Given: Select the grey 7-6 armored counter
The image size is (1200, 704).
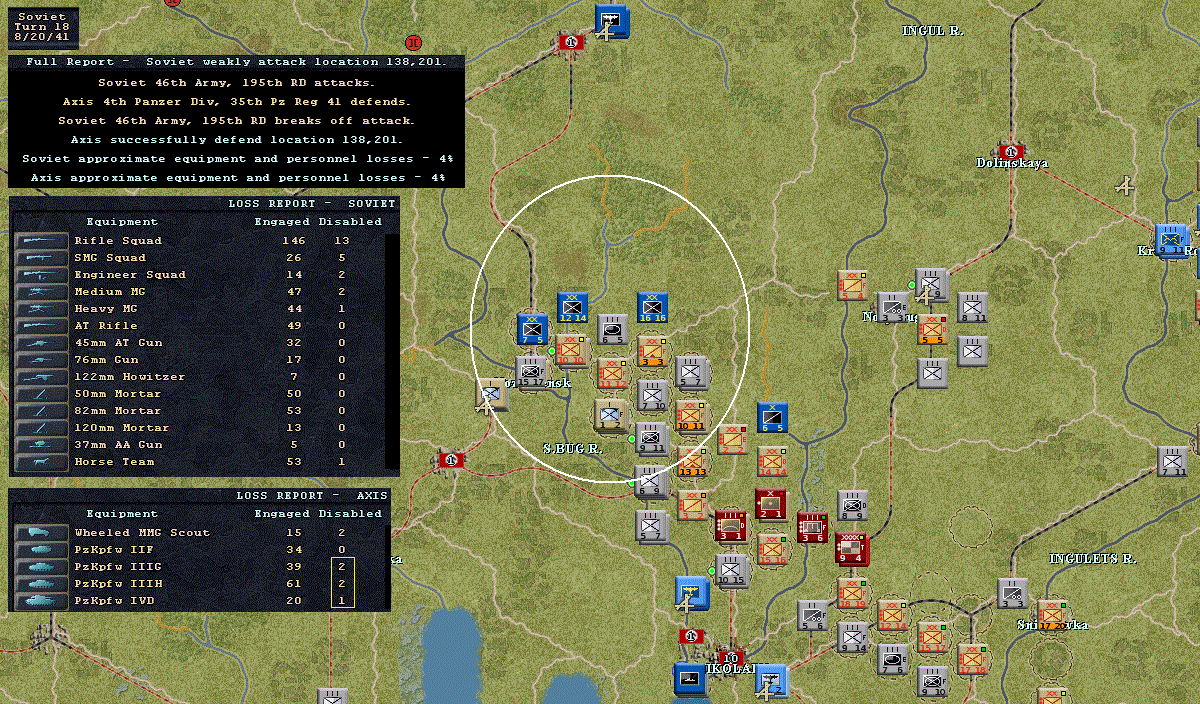Looking at the screenshot, I should click(x=892, y=658).
